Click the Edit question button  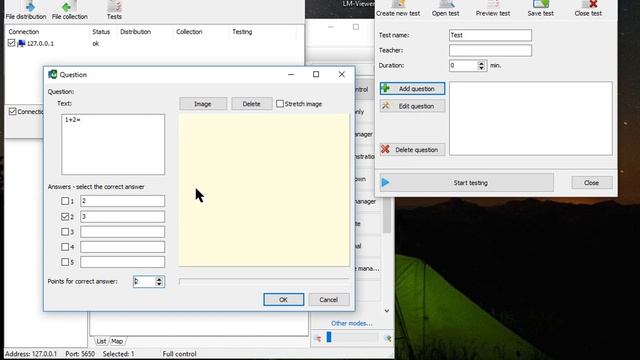click(x=412, y=106)
